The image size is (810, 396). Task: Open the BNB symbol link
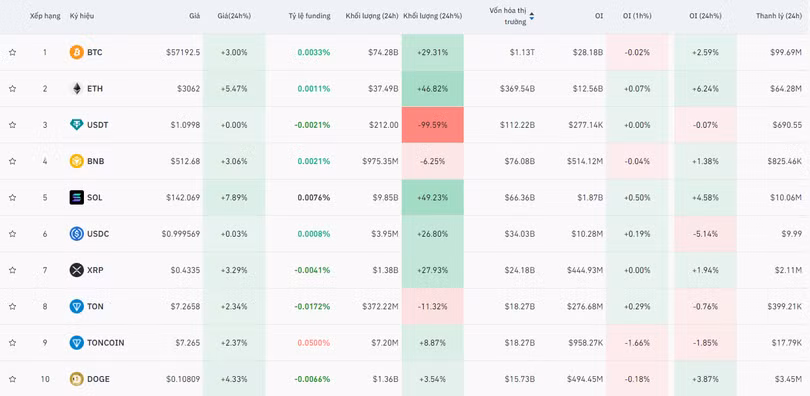click(x=96, y=161)
